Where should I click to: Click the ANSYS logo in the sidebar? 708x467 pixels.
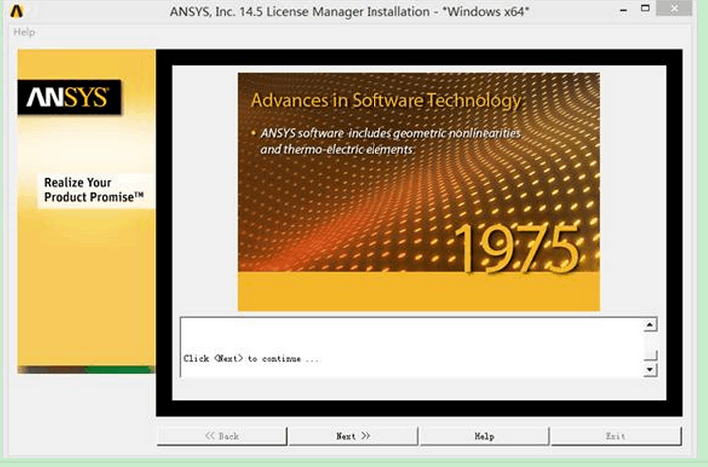pyautogui.click(x=70, y=97)
